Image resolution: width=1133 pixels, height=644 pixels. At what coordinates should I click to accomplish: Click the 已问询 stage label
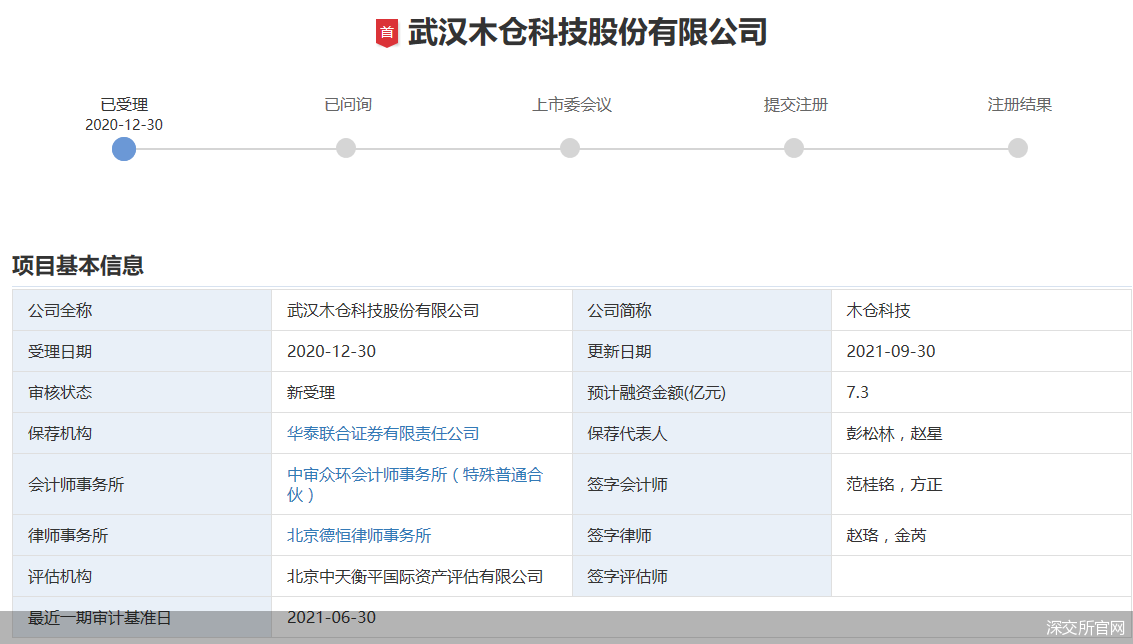(348, 105)
